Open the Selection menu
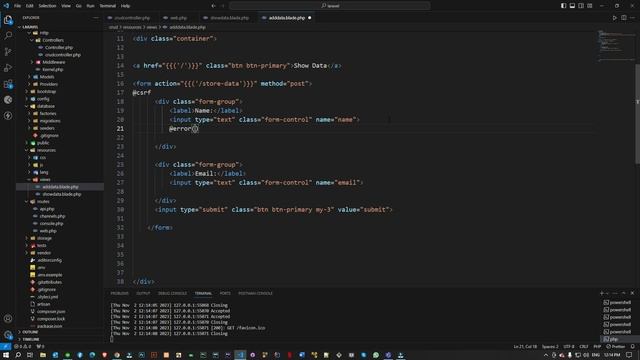640x360 pixels. point(47,6)
